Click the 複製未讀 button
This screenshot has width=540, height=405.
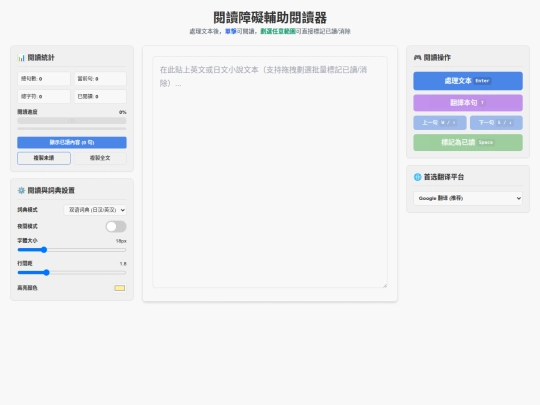44,158
